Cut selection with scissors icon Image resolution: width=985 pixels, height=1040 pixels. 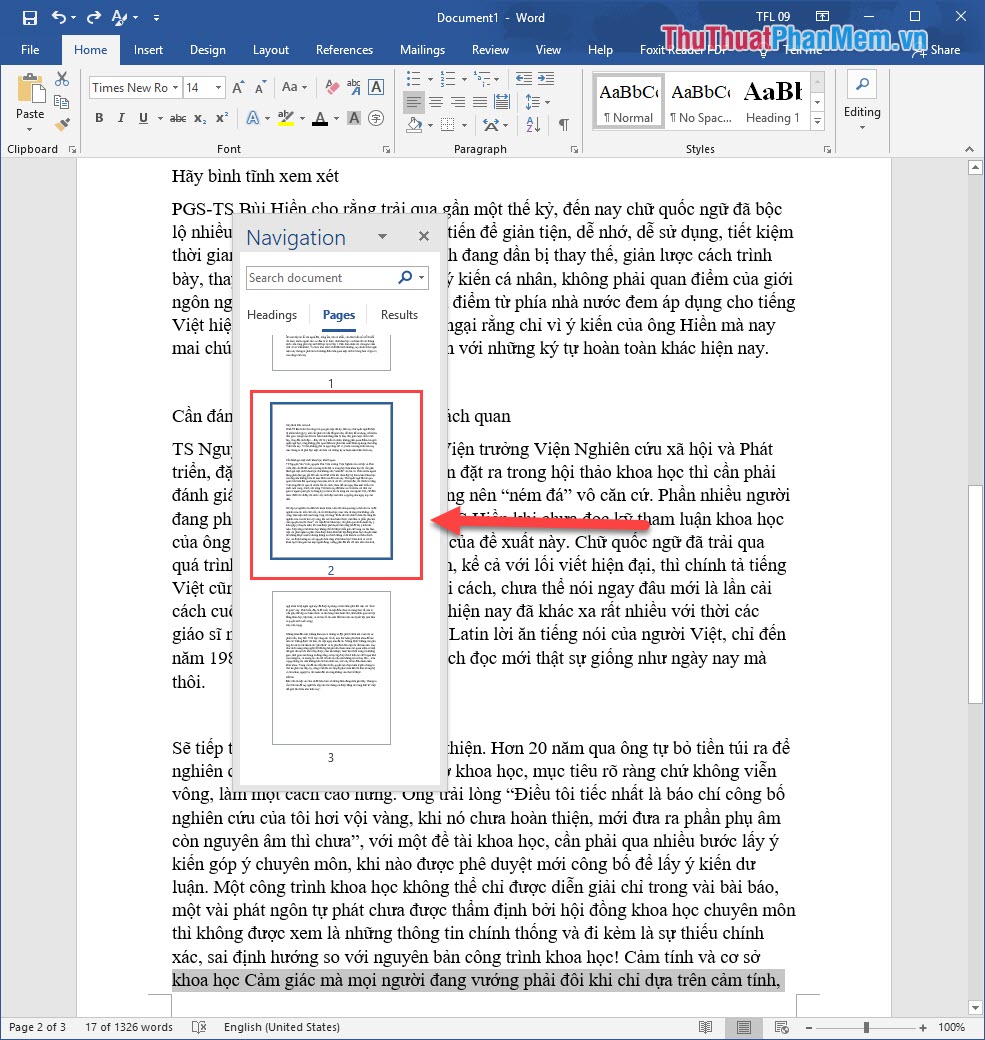(62, 79)
